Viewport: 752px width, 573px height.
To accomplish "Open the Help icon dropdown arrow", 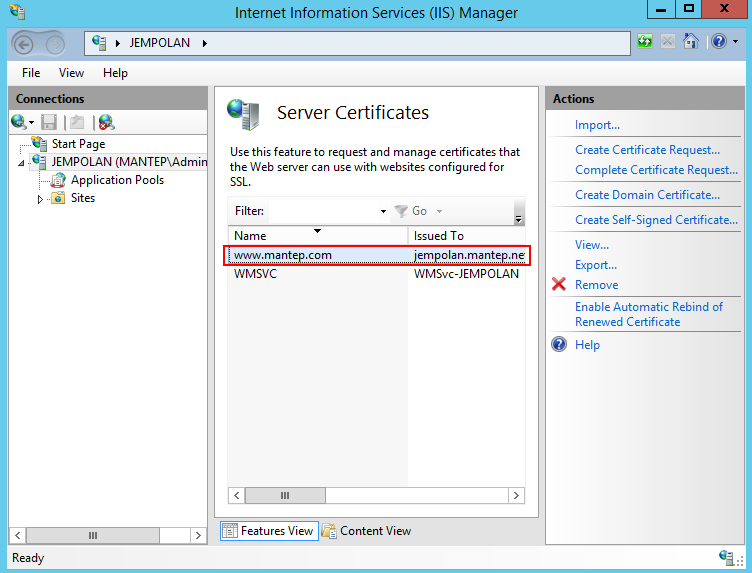I will point(735,42).
